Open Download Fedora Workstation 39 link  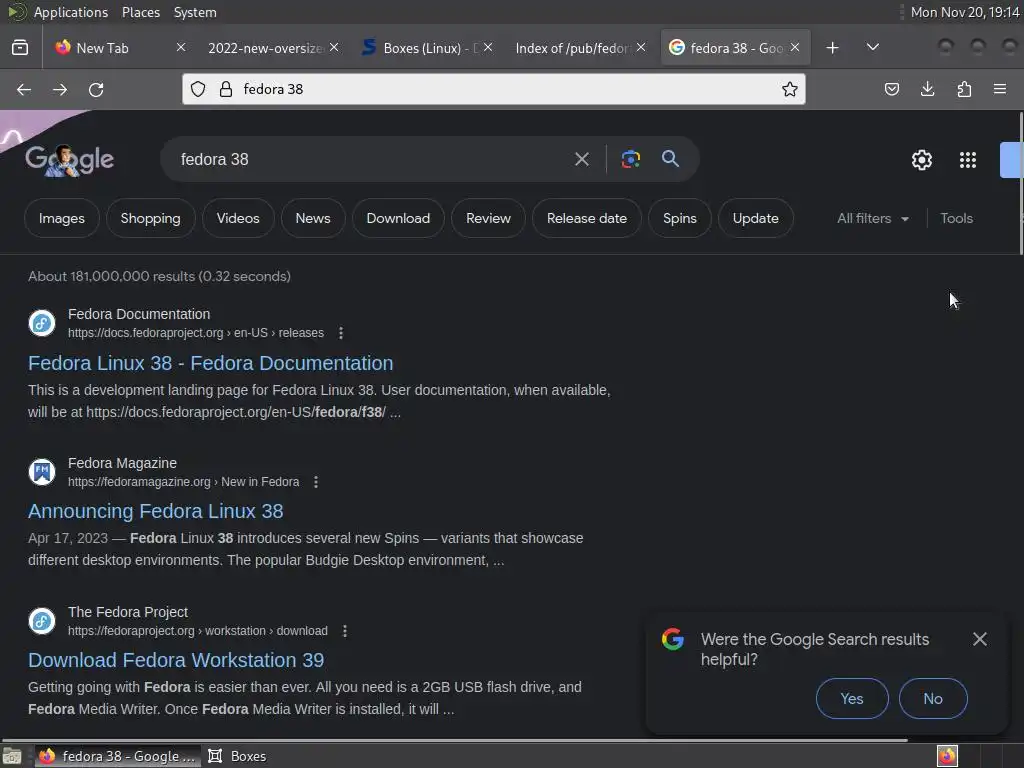(176, 660)
